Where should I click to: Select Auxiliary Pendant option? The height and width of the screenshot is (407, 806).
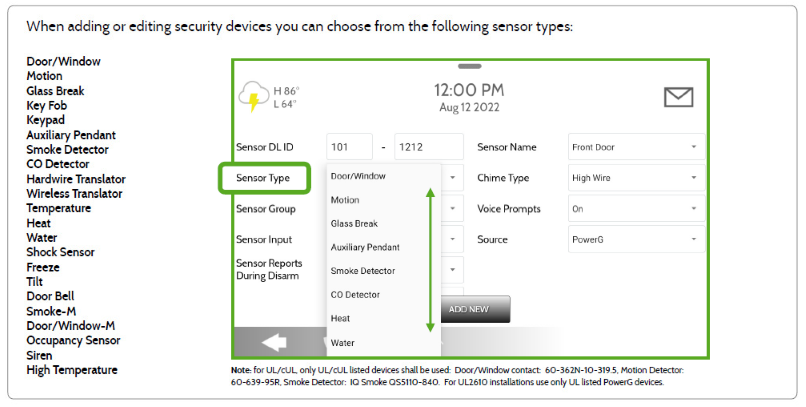pyautogui.click(x=365, y=247)
